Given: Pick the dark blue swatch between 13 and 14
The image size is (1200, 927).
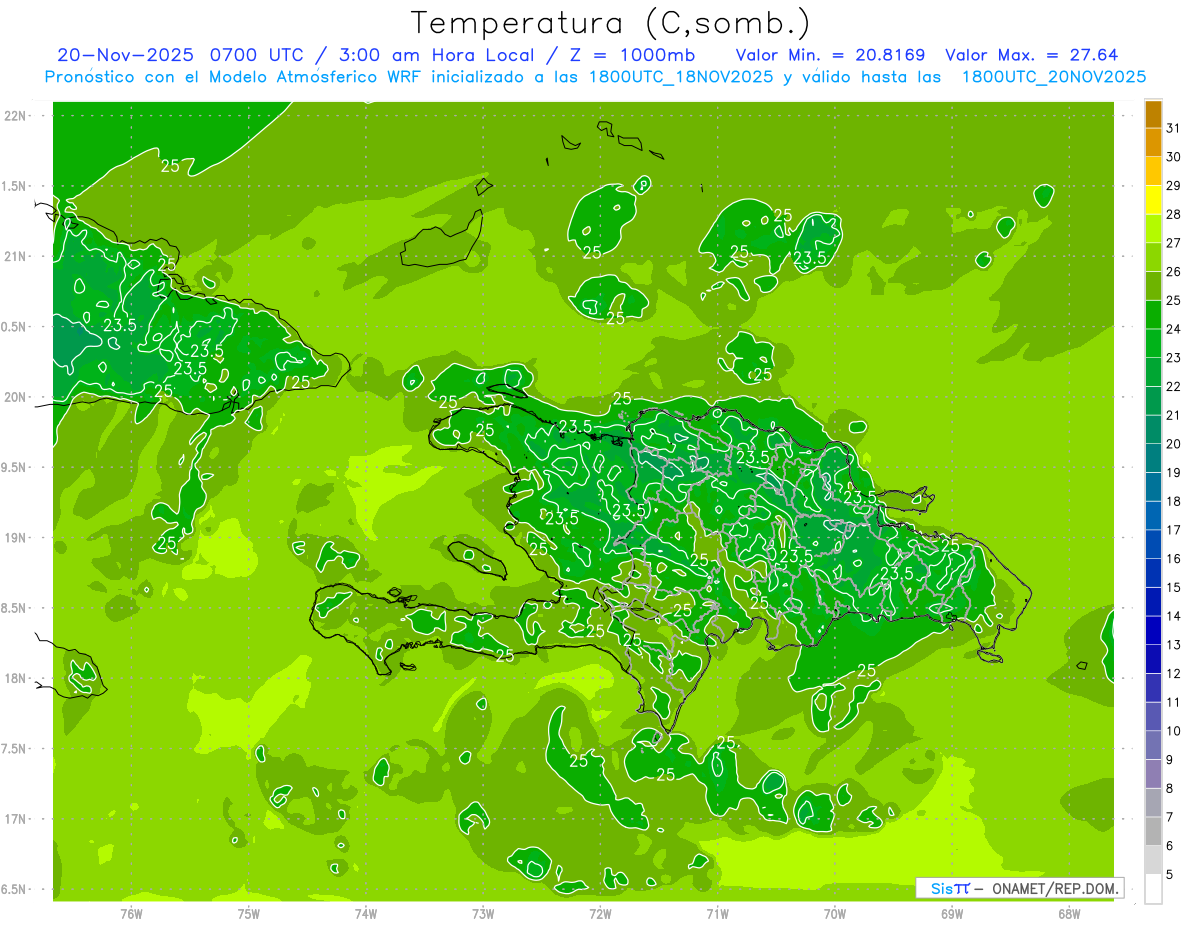Looking at the screenshot, I should (1153, 630).
